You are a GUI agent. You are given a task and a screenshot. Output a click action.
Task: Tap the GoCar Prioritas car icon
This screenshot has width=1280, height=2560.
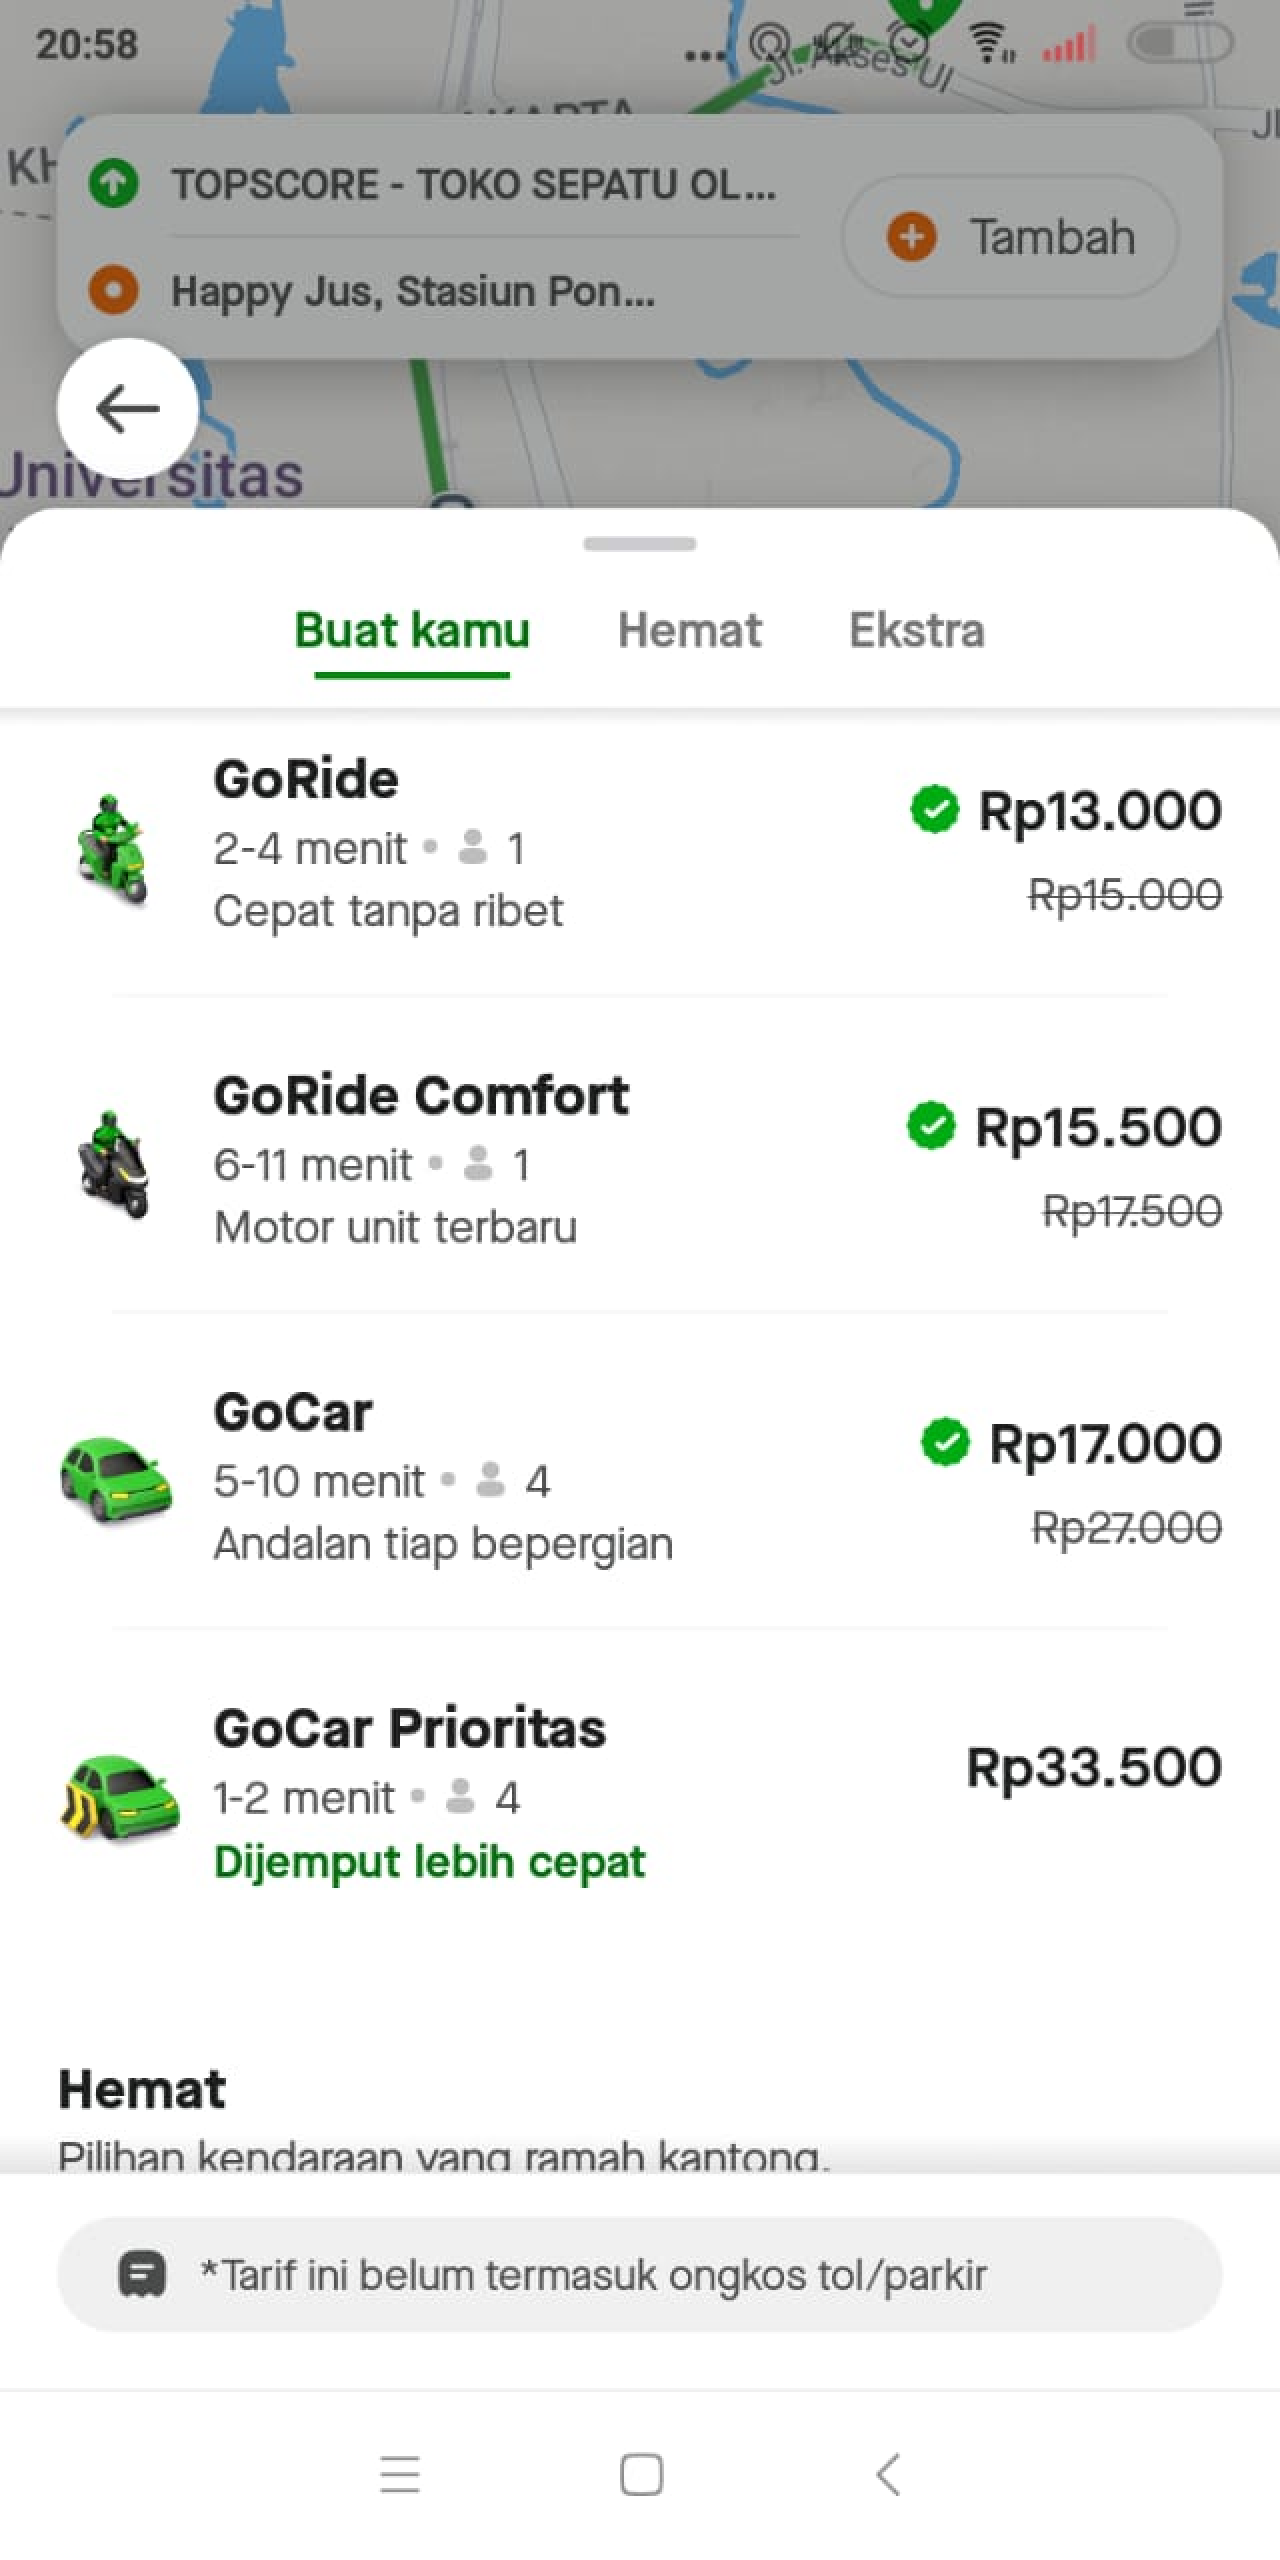point(119,1795)
